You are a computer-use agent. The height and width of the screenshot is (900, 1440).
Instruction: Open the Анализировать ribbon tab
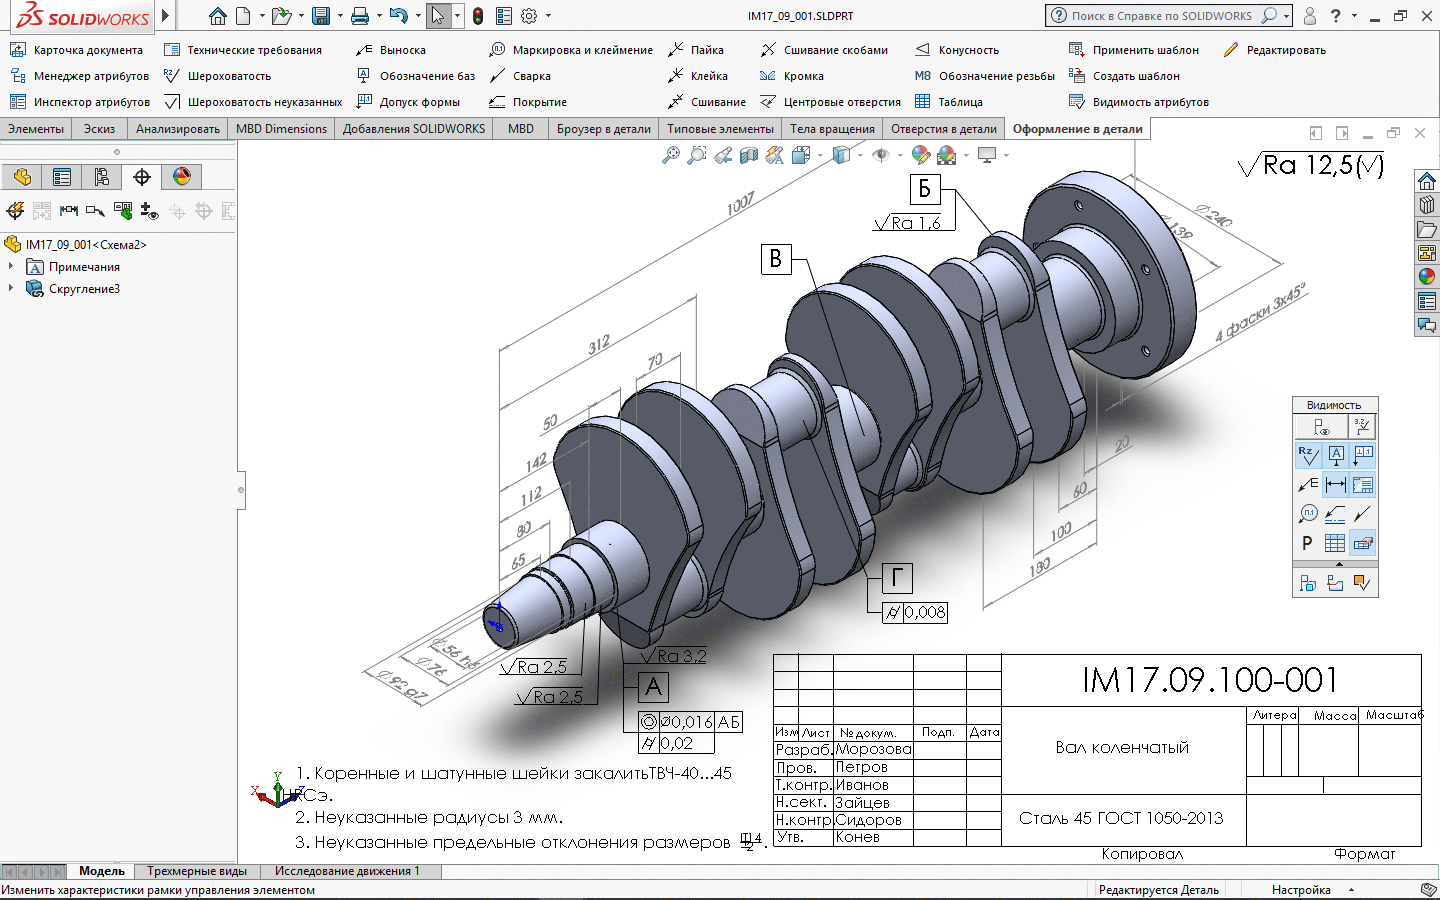click(178, 129)
